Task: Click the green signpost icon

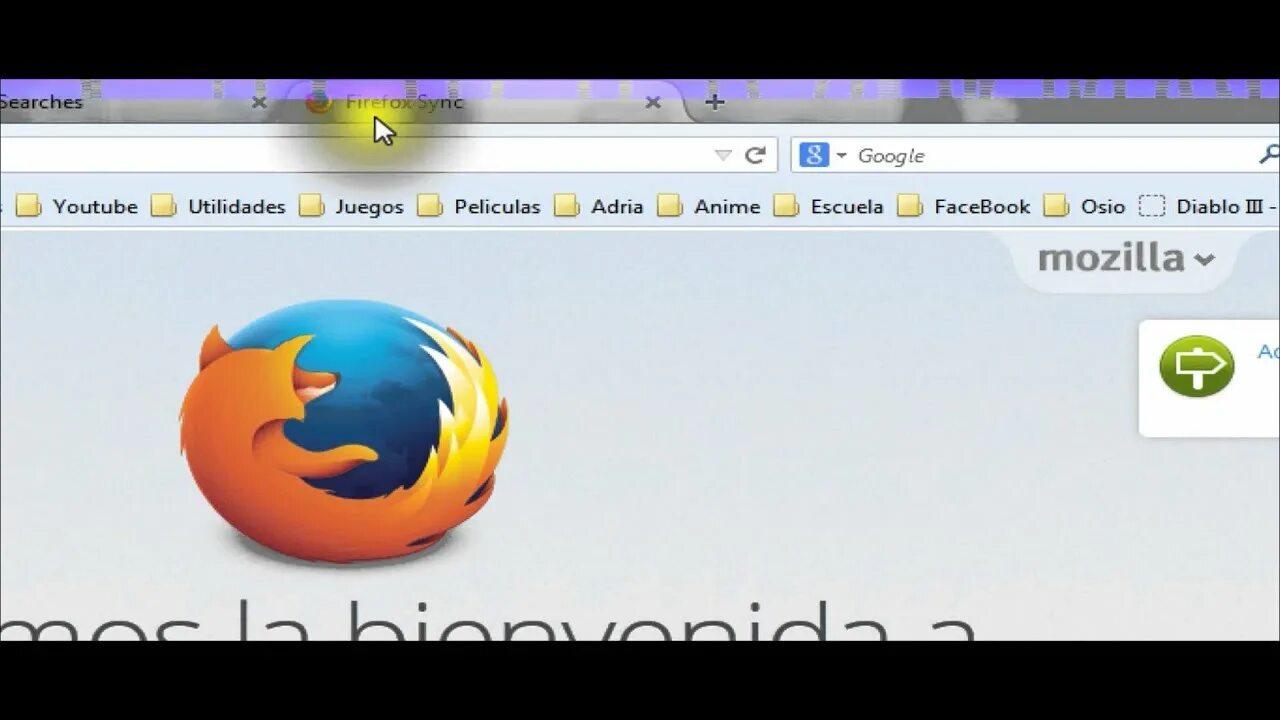Action: point(1196,366)
